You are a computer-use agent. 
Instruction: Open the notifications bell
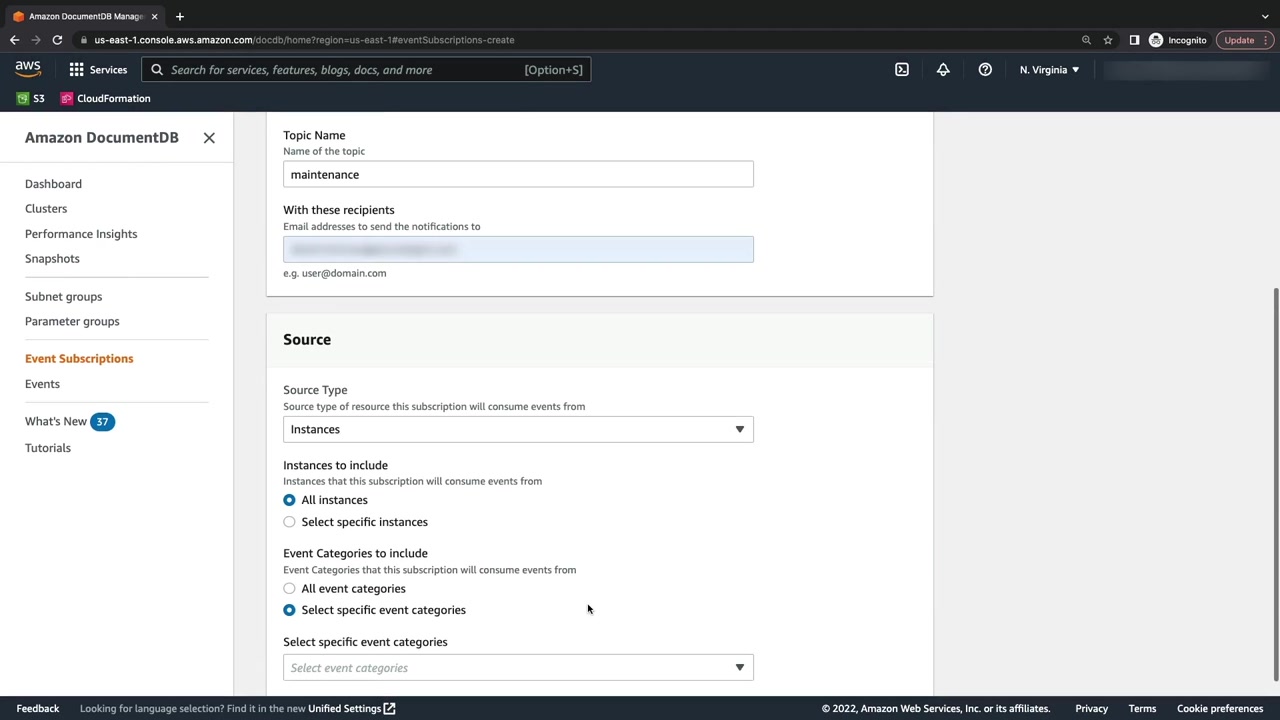943,70
